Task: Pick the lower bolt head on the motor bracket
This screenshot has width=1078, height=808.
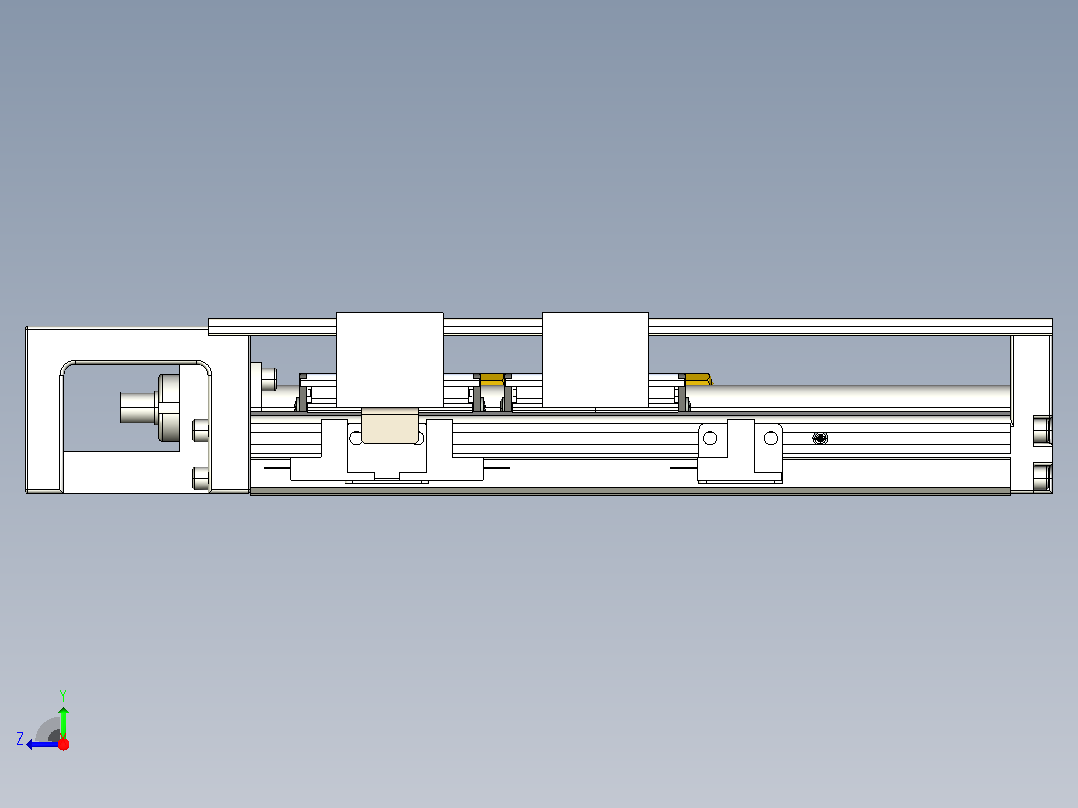Action: tap(201, 478)
